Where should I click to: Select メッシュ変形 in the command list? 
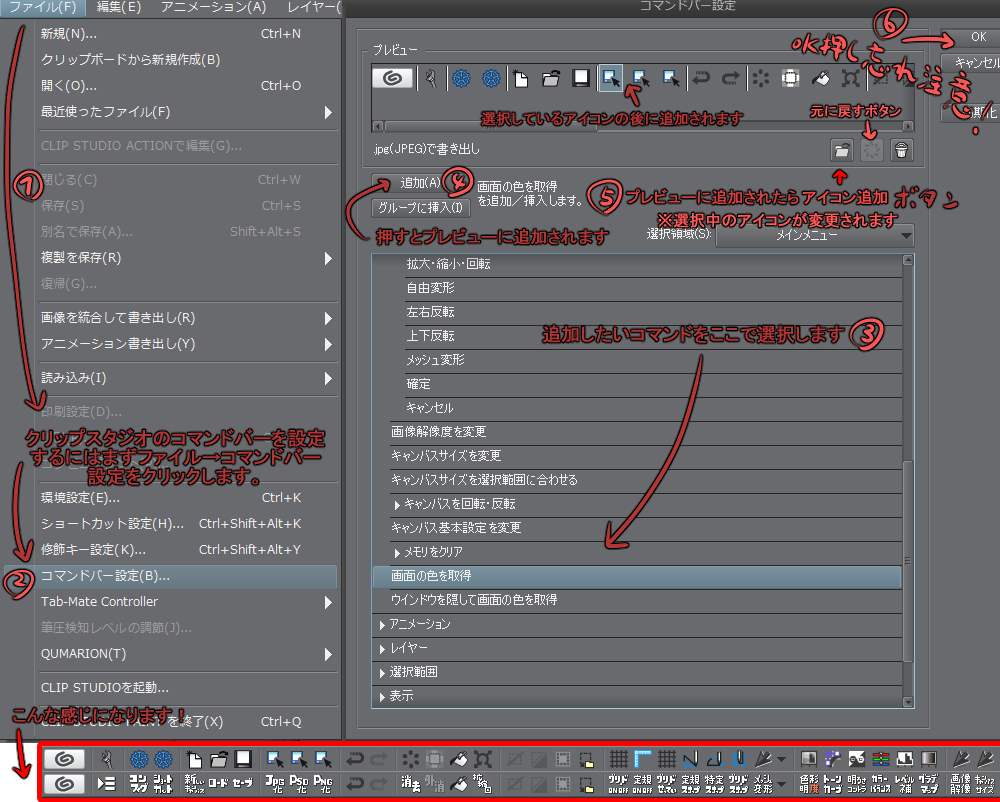pyautogui.click(x=653, y=361)
